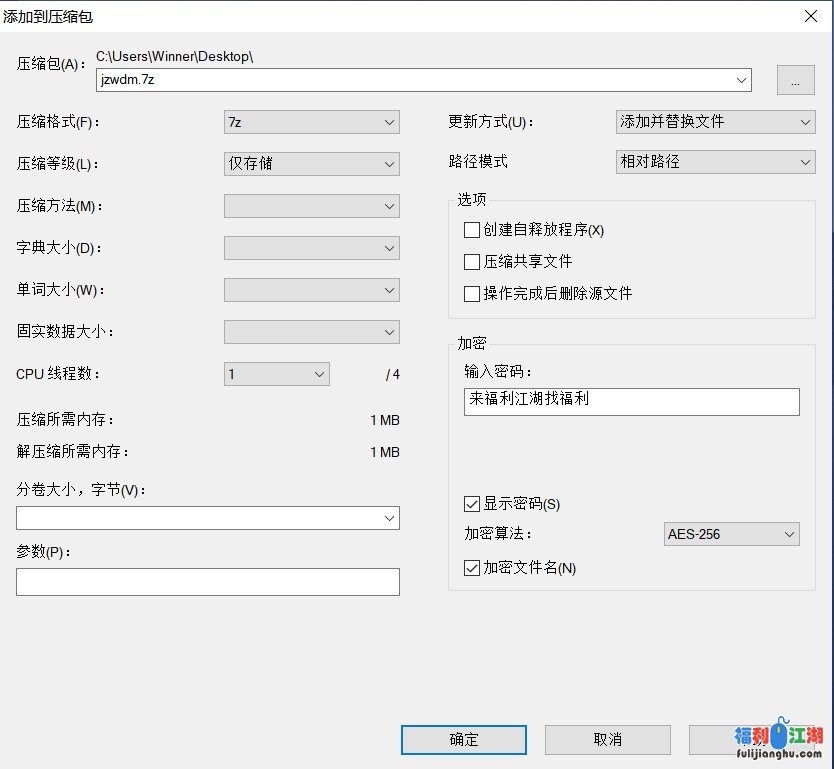Expand the compression format 7z dropdown
834x769 pixels.
click(311, 122)
